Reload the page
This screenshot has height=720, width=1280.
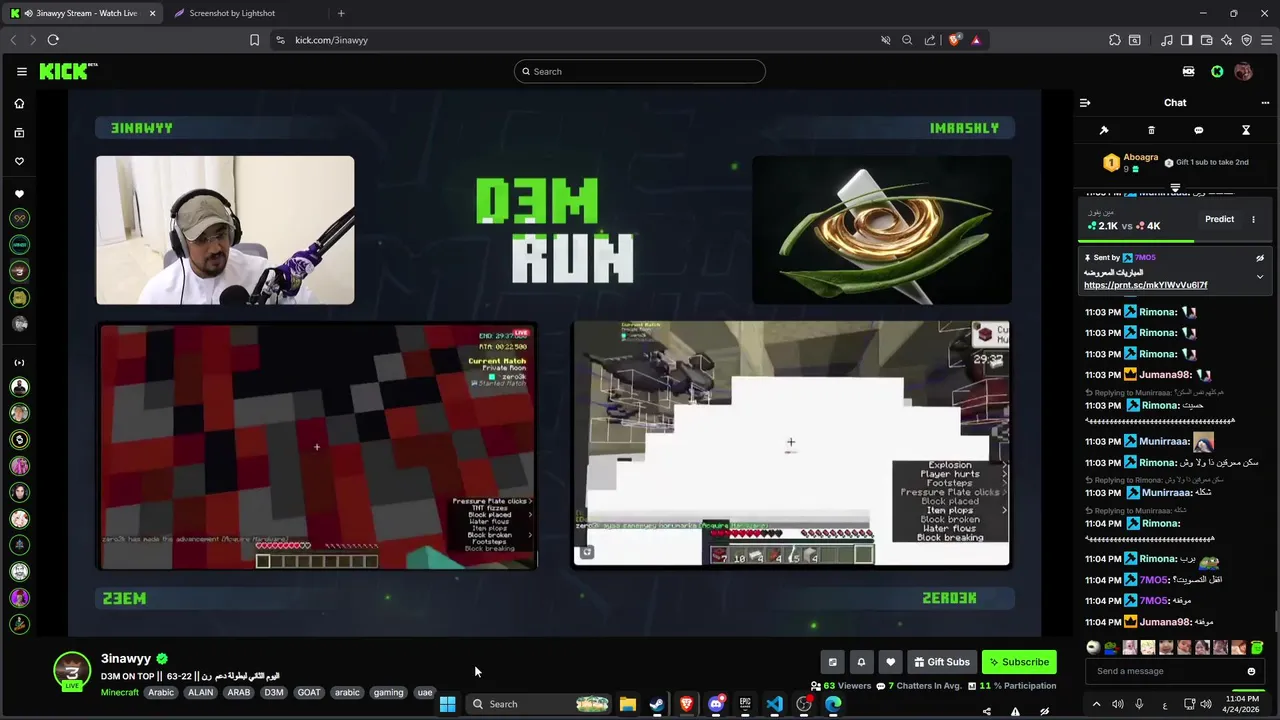click(x=53, y=40)
